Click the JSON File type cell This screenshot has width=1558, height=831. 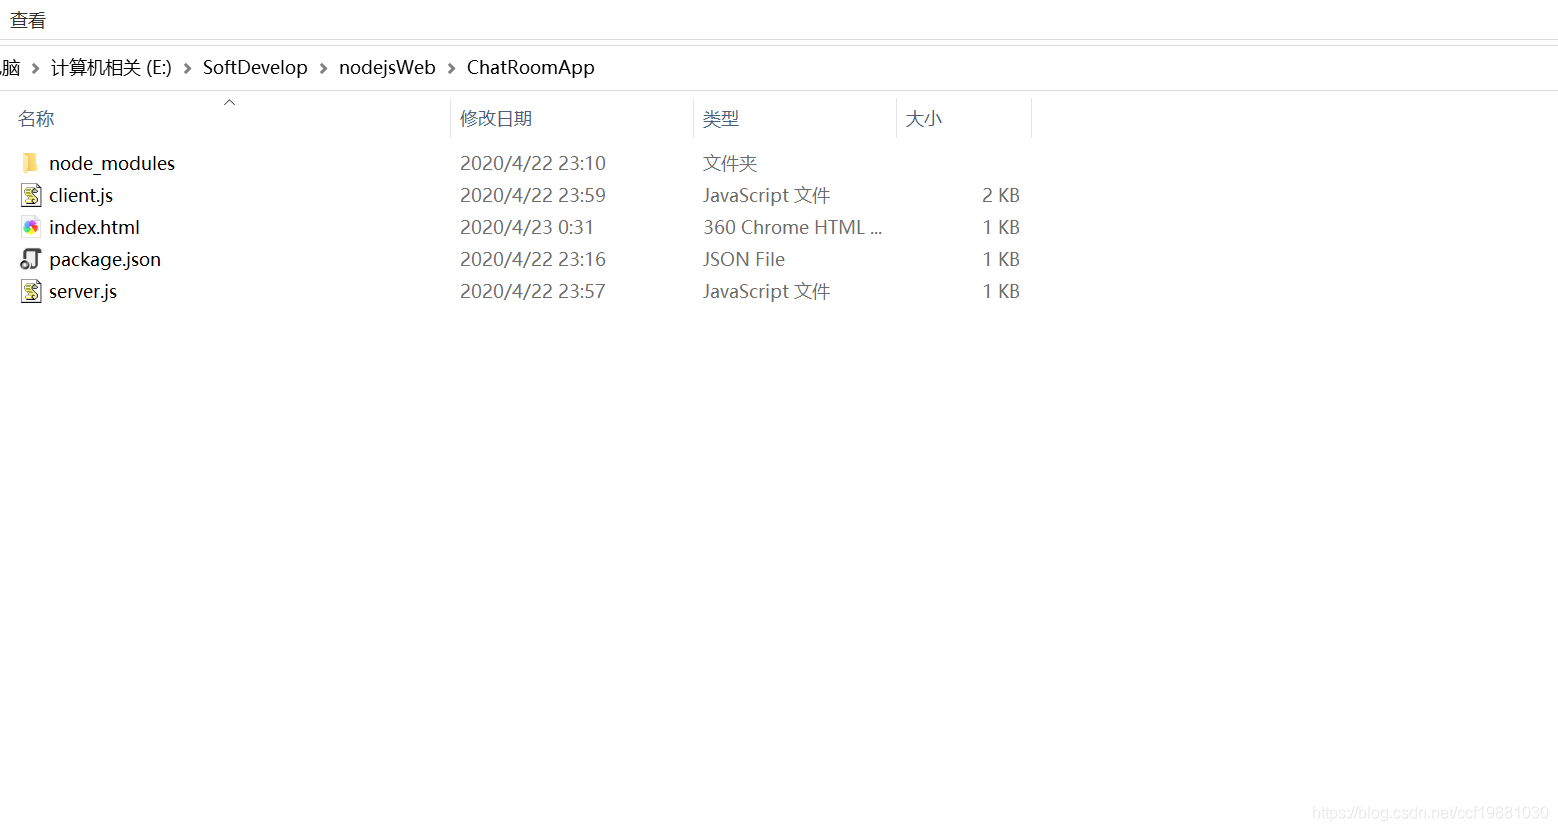pos(744,259)
